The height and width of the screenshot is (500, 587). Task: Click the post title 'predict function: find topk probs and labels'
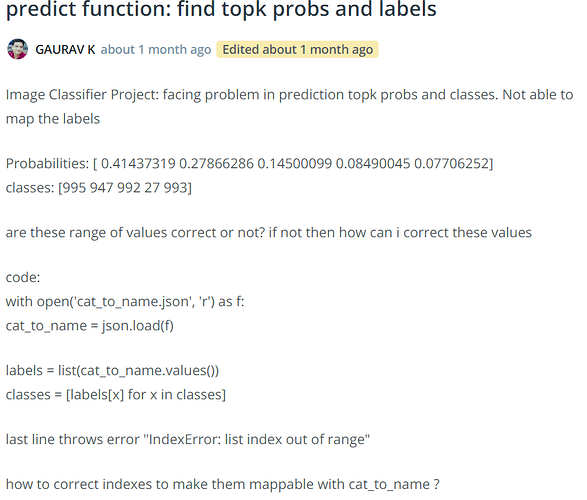tap(221, 8)
